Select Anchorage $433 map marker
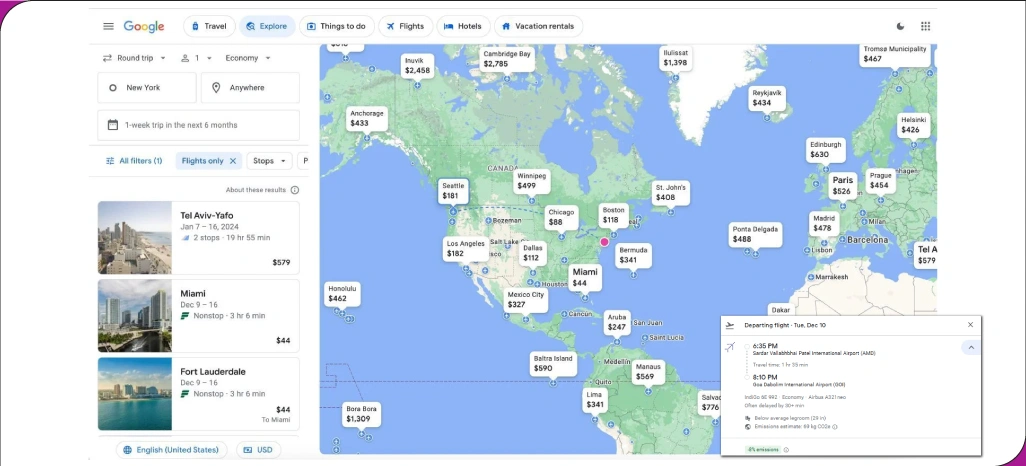This screenshot has height=466, width=1026. (366, 118)
